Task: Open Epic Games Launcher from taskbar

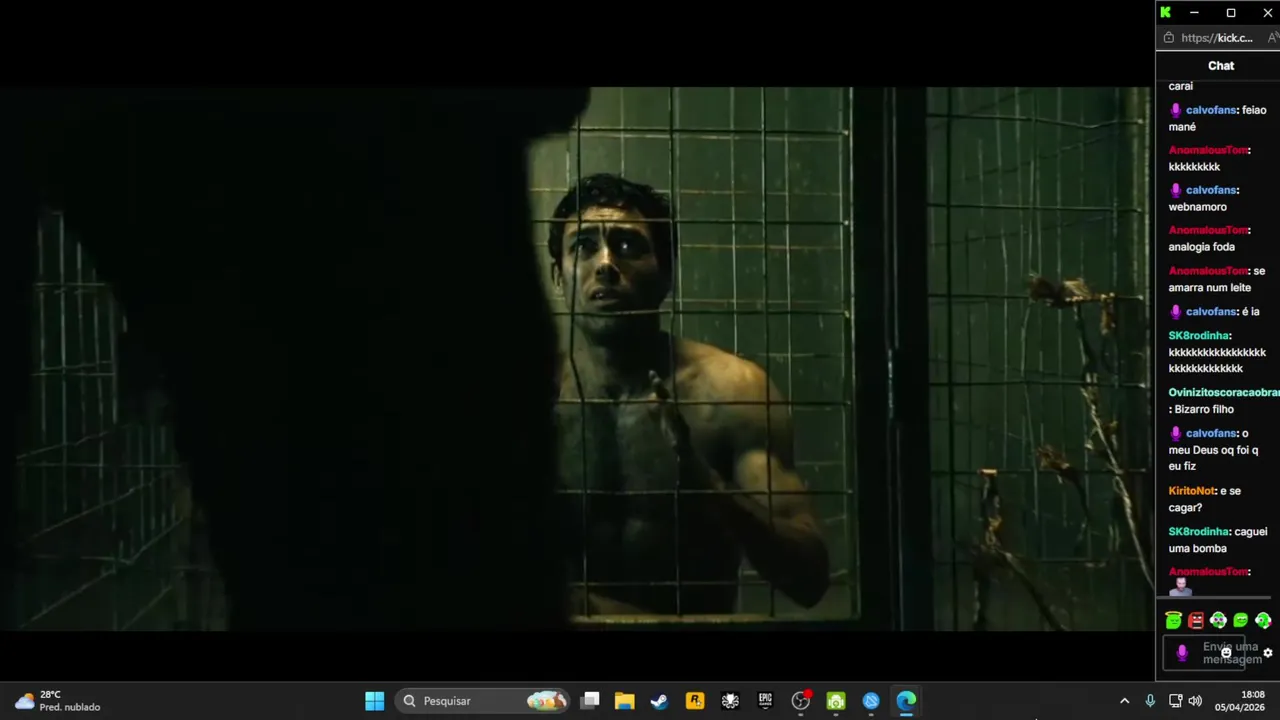Action: click(765, 701)
